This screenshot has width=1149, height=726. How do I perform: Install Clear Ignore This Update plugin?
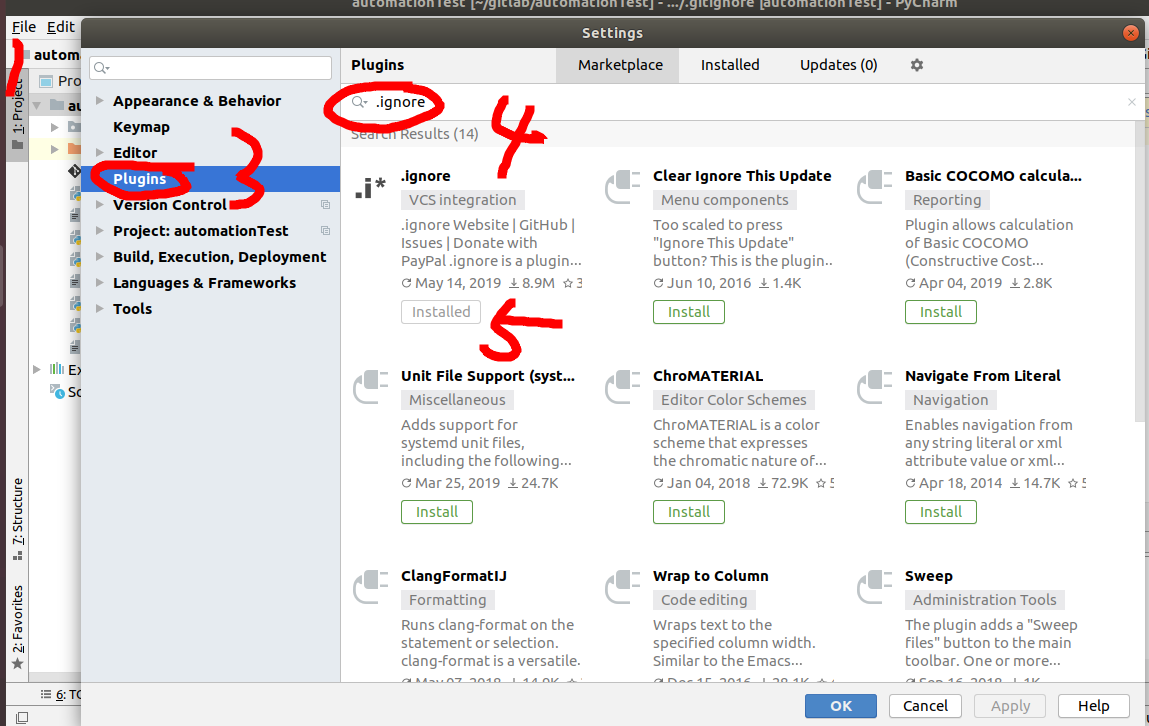click(x=689, y=312)
